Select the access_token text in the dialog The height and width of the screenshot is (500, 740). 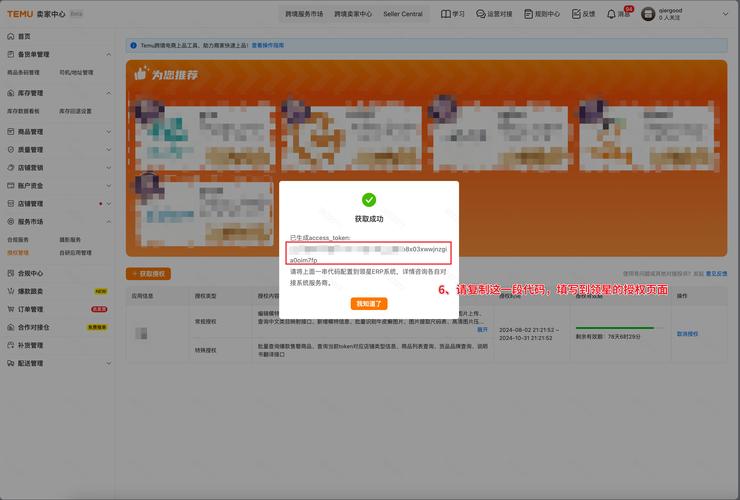369,254
